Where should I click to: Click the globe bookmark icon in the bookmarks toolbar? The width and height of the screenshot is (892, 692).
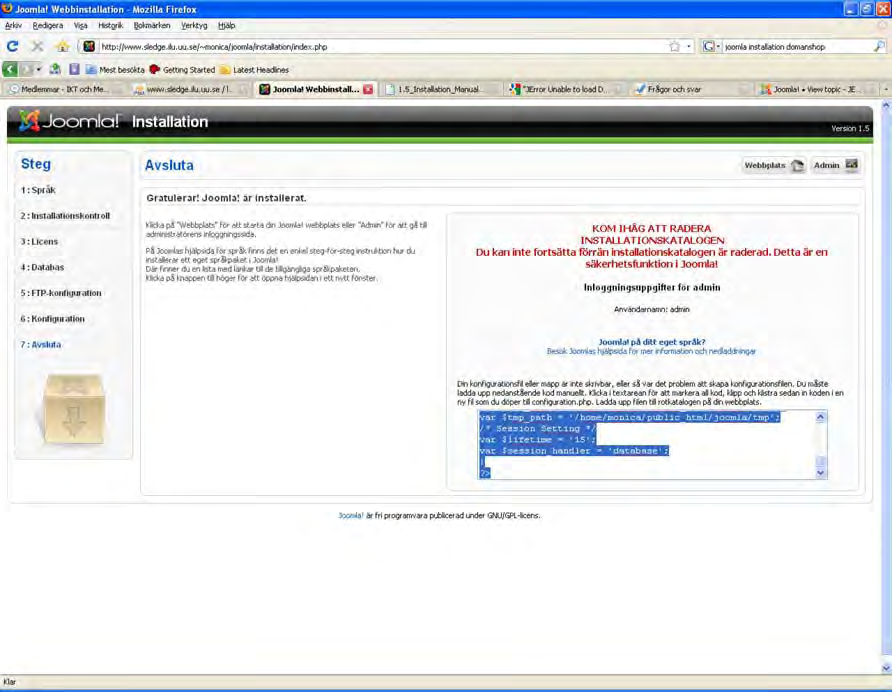click(x=55, y=69)
